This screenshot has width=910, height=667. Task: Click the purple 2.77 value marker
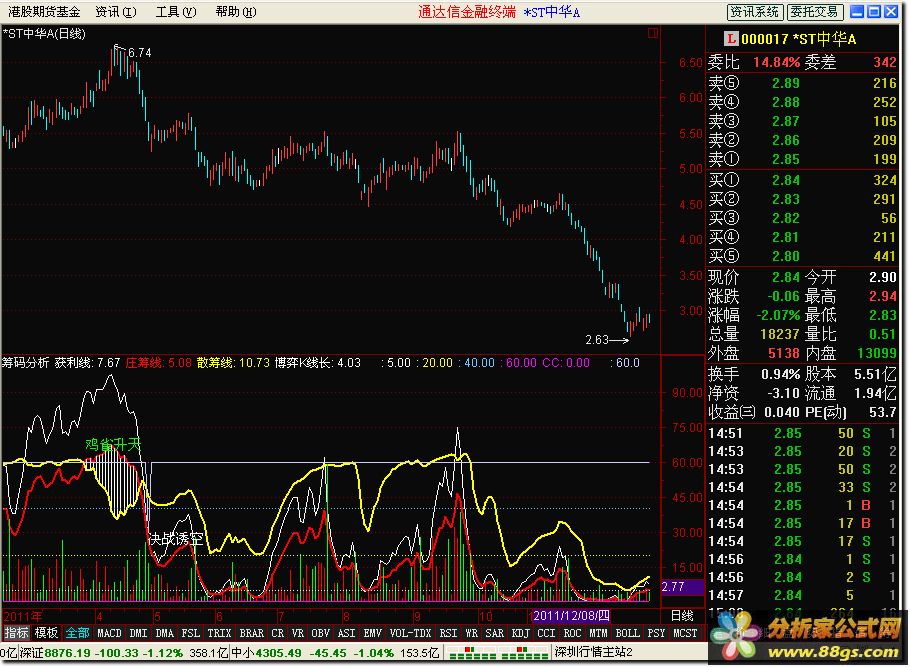tap(681, 587)
